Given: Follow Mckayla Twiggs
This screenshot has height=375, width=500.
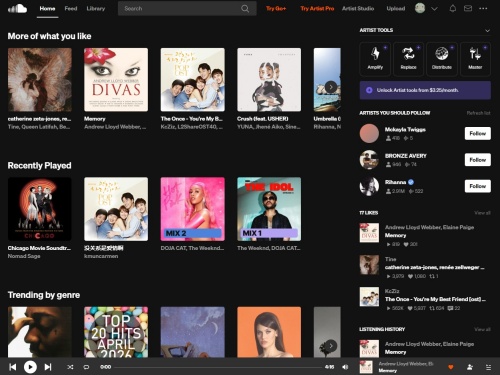Looking at the screenshot, I should click(x=478, y=133).
